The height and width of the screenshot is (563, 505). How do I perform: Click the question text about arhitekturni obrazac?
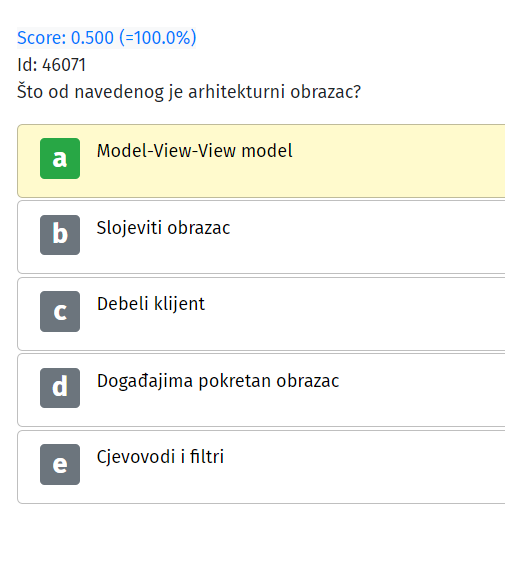189,92
